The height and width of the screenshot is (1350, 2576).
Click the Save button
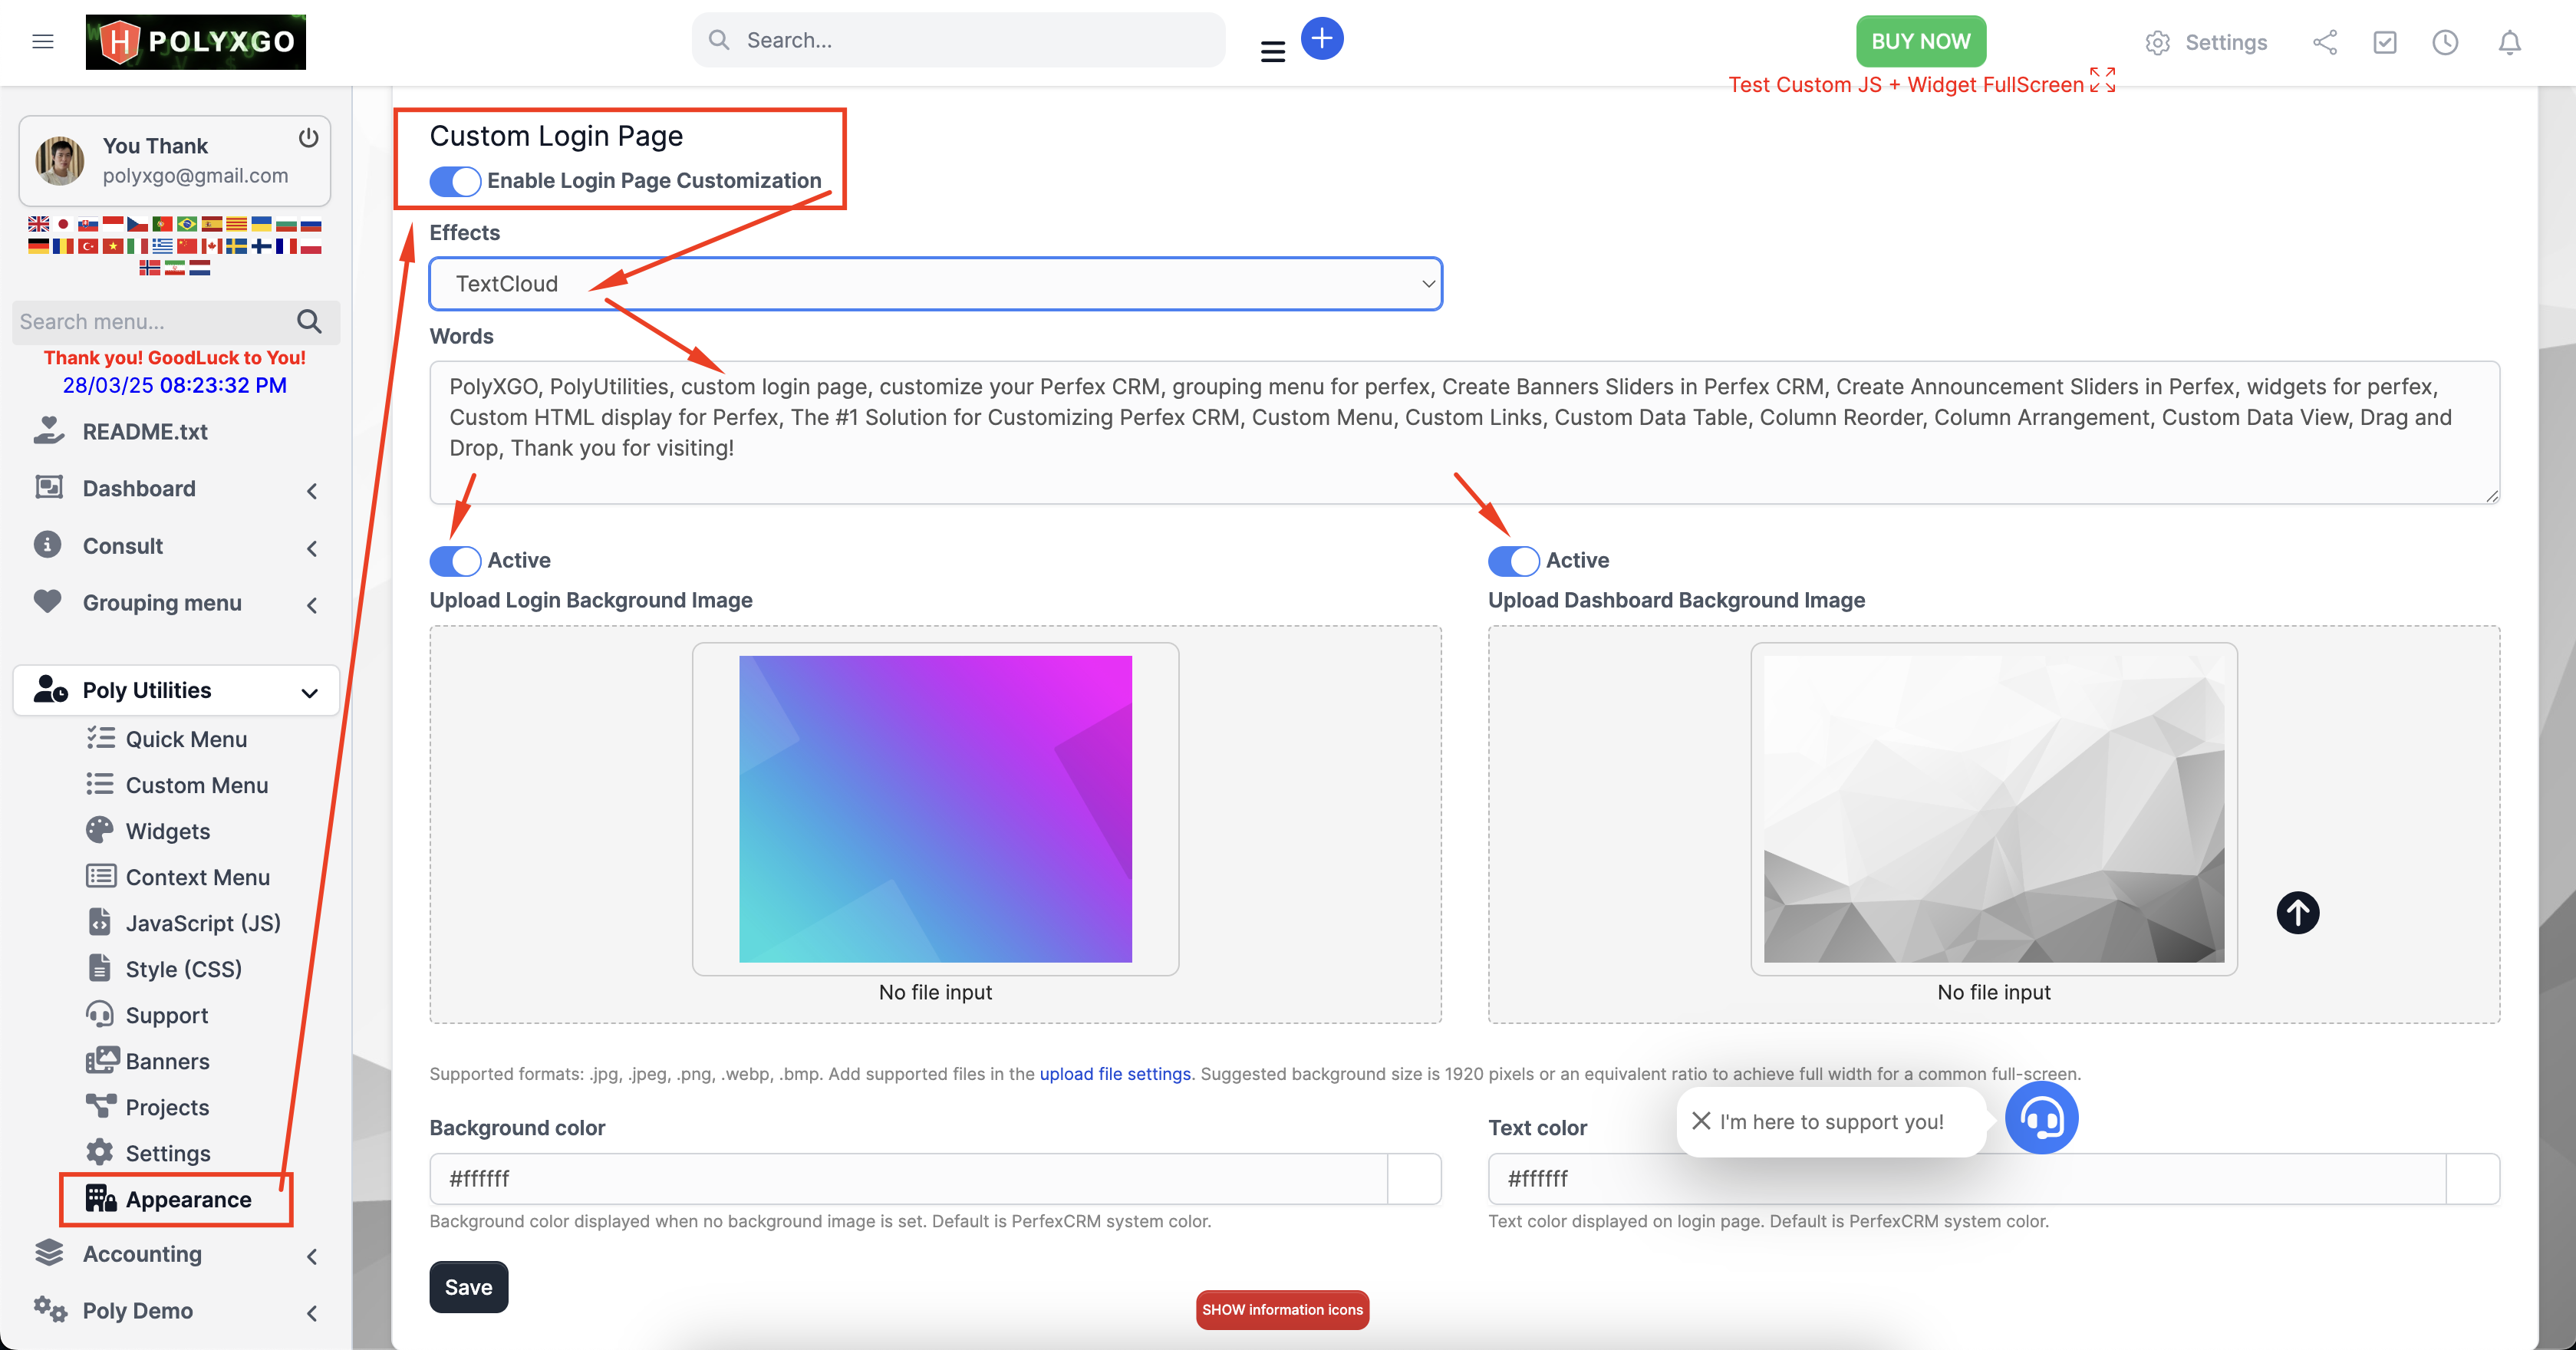pos(468,1287)
